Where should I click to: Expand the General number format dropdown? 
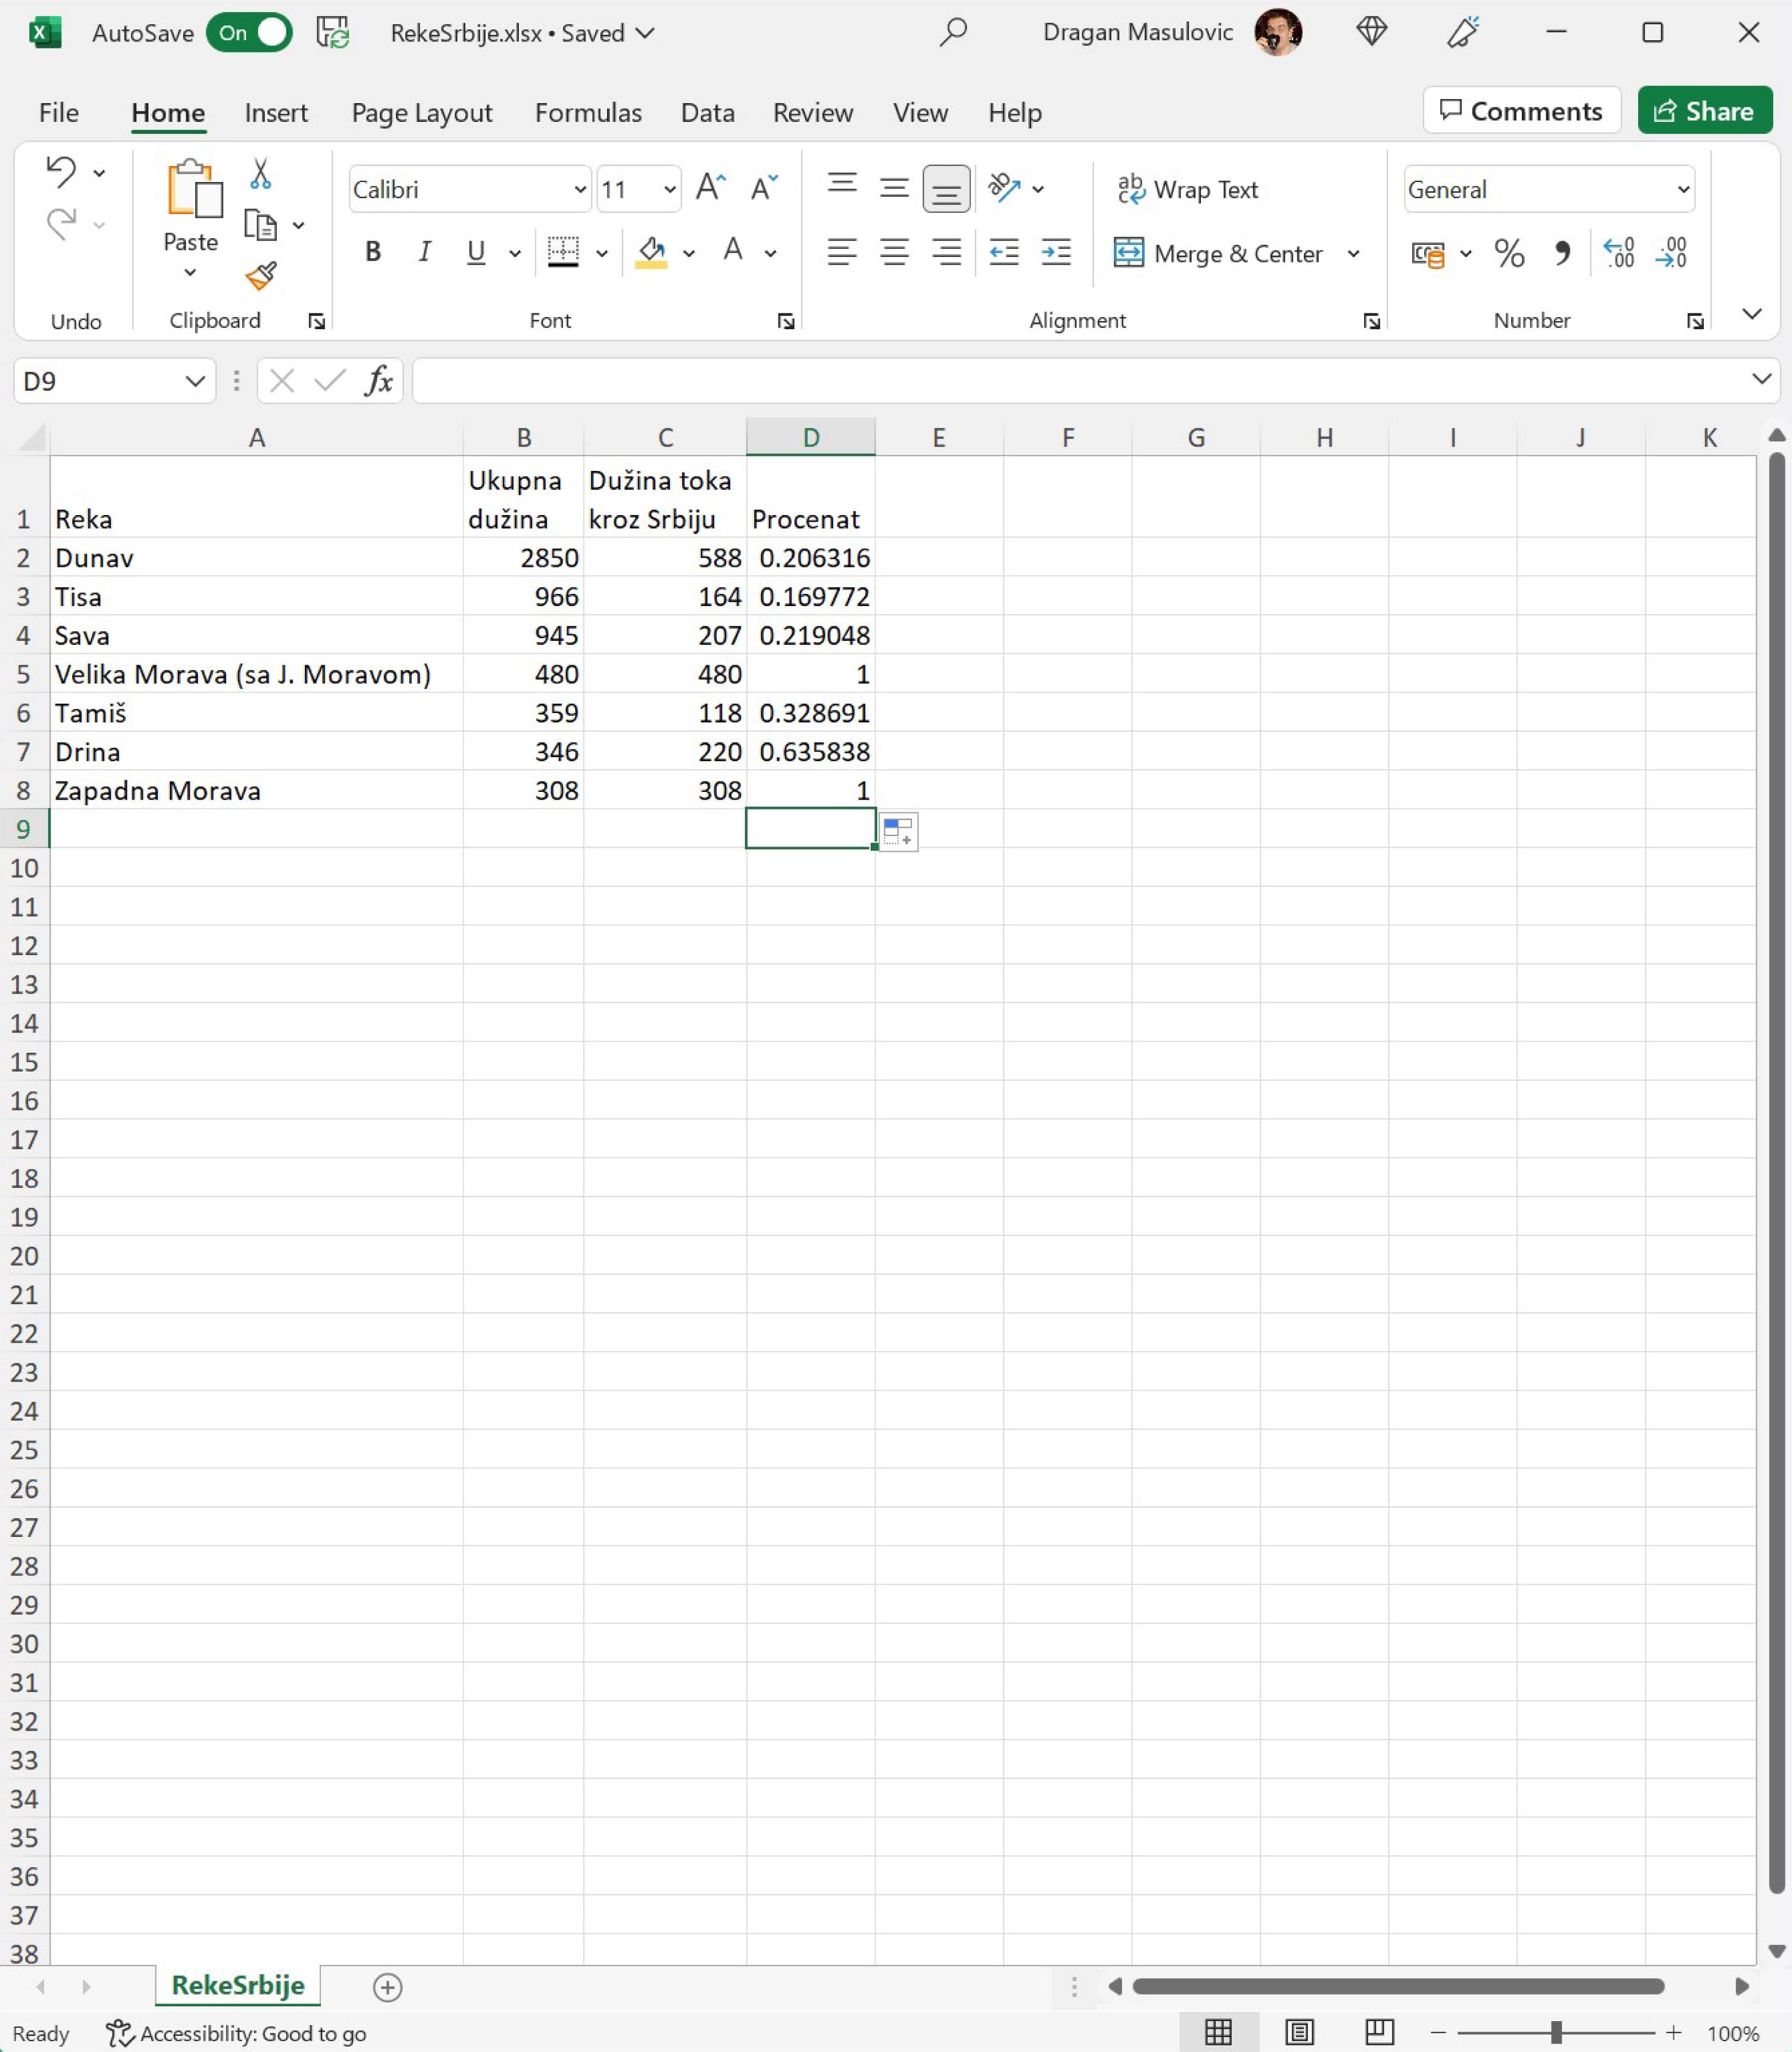pyautogui.click(x=1683, y=189)
